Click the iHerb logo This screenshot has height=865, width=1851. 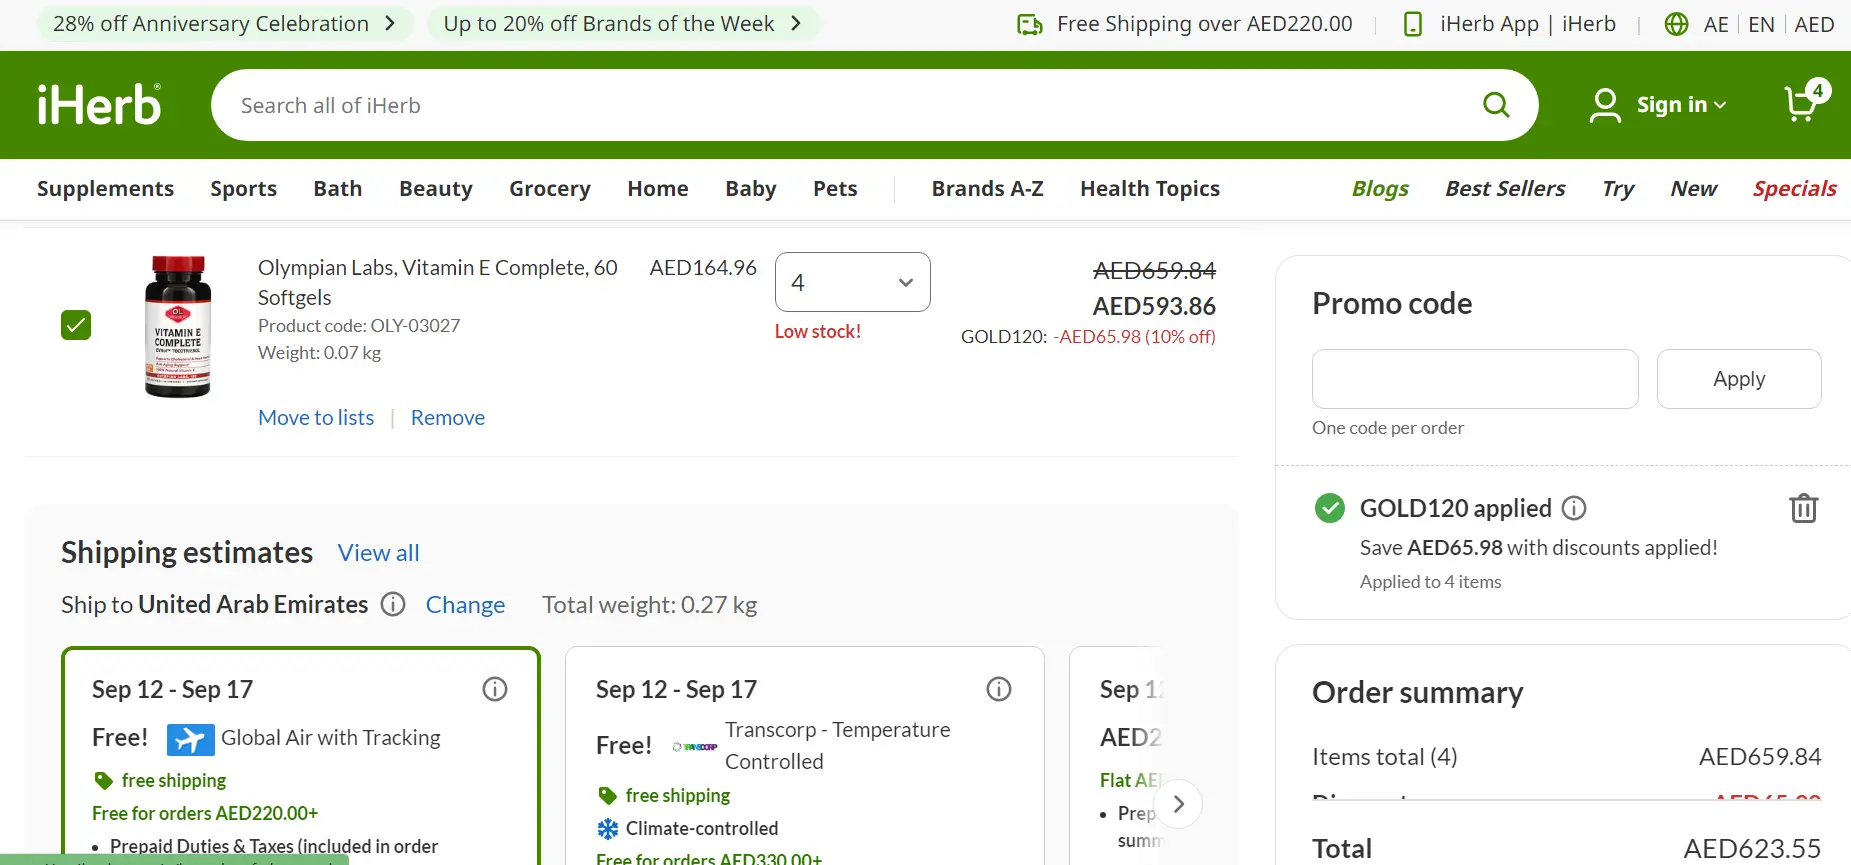click(x=99, y=105)
